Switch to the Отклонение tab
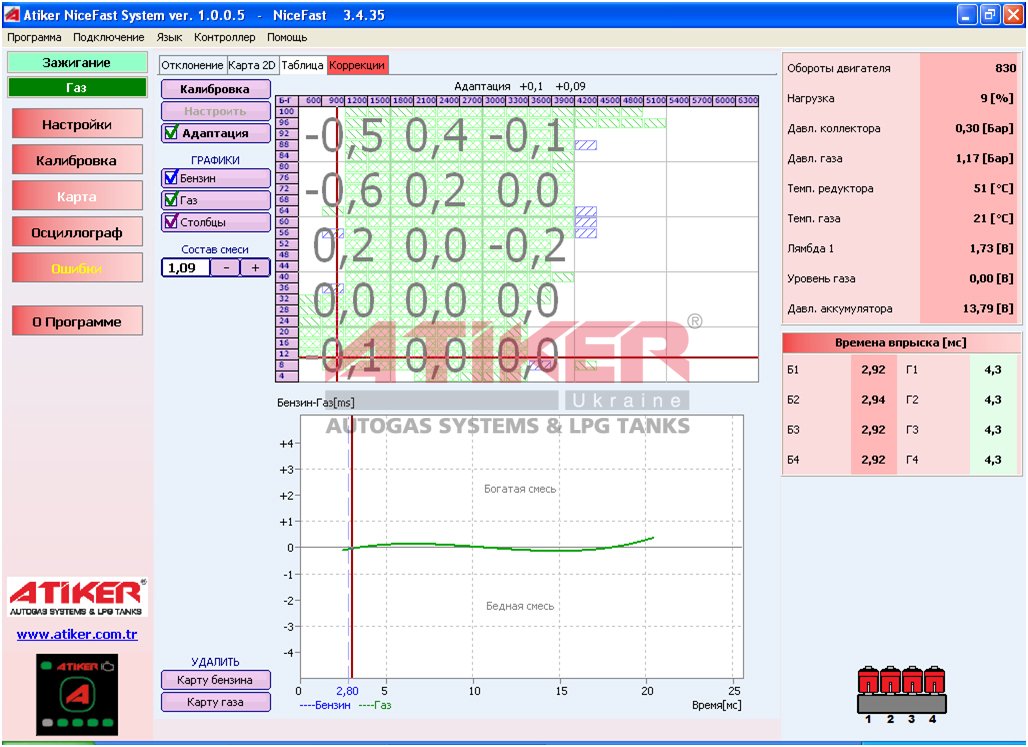The width and height of the screenshot is (1028, 747). [x=193, y=65]
